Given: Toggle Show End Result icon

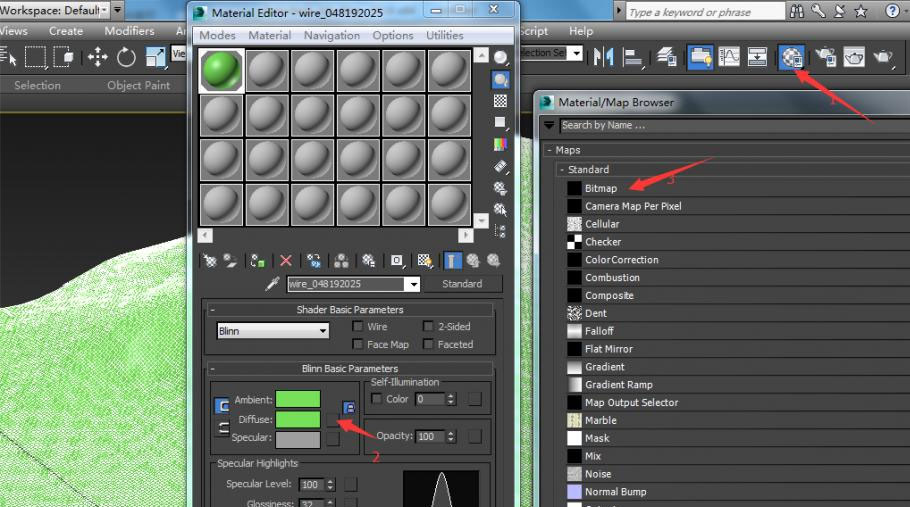Looking at the screenshot, I should [452, 261].
